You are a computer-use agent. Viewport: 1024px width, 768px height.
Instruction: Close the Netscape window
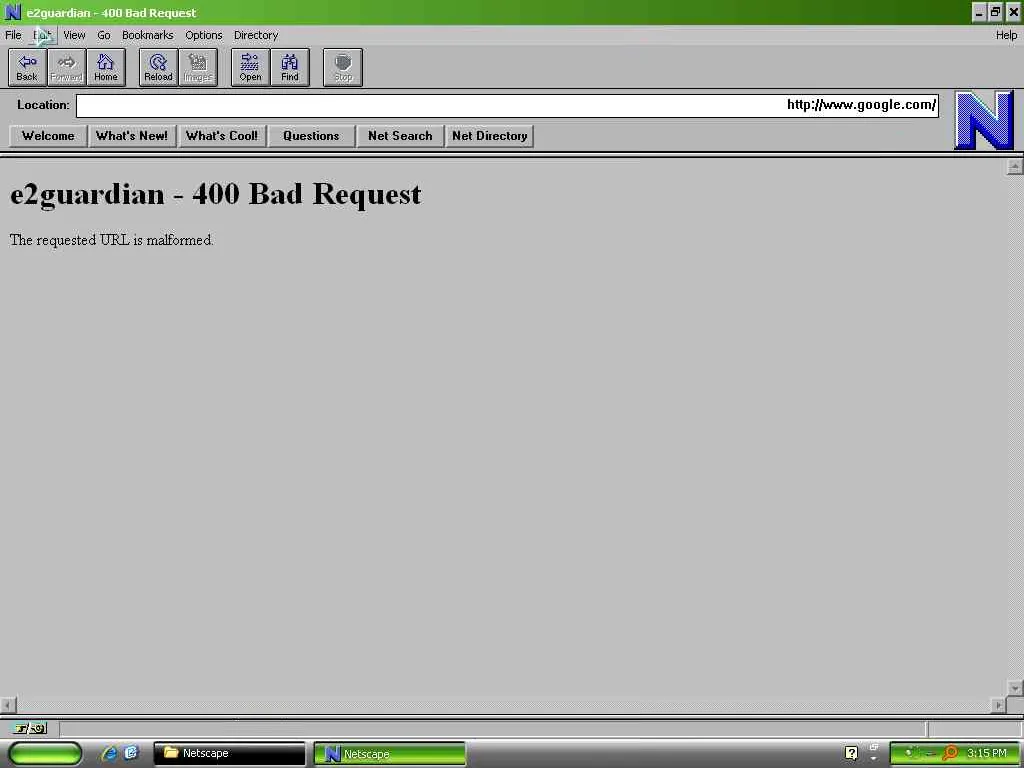click(x=1013, y=12)
